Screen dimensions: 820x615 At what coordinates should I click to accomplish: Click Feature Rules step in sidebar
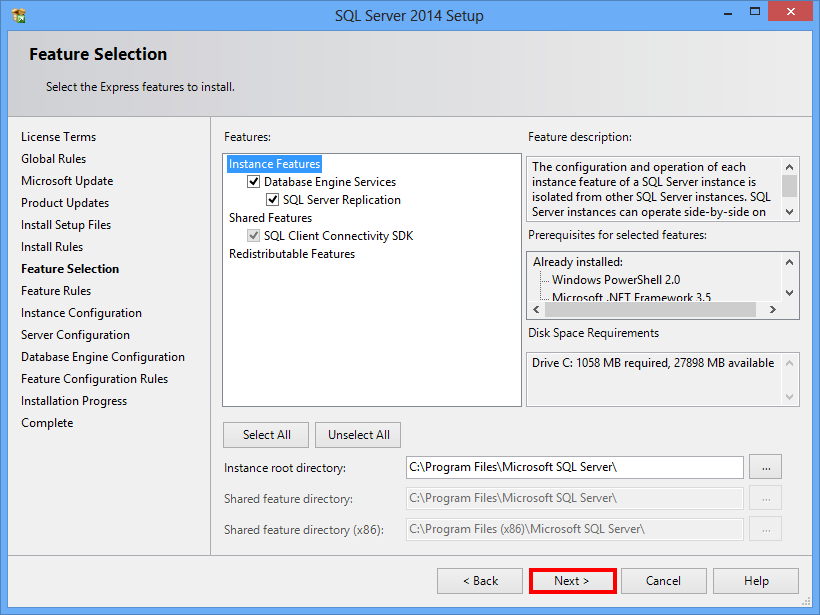pos(56,291)
